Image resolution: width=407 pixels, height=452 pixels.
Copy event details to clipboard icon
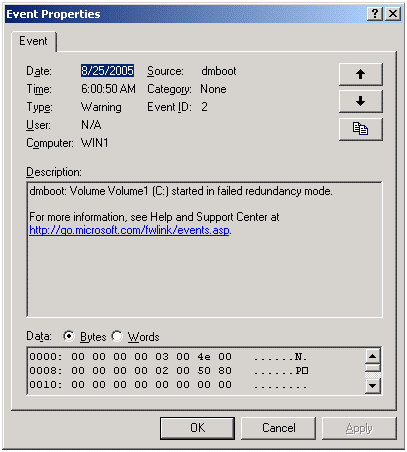pos(360,129)
